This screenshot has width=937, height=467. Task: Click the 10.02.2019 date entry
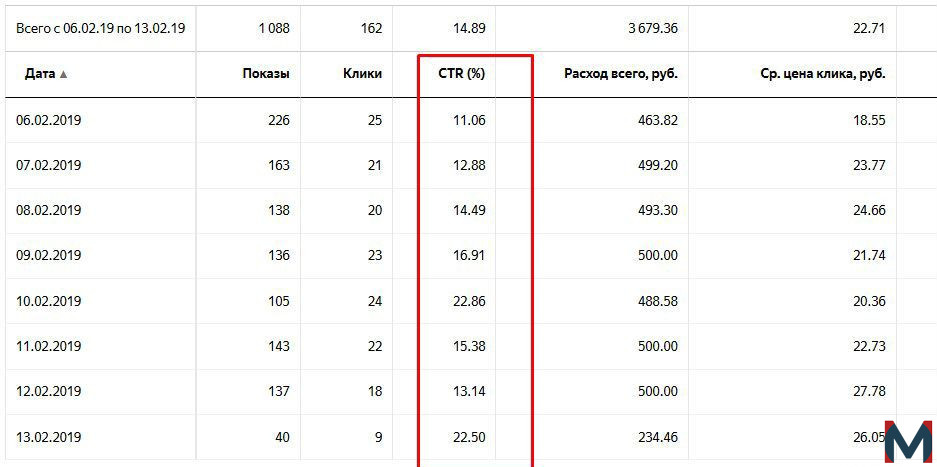48,301
